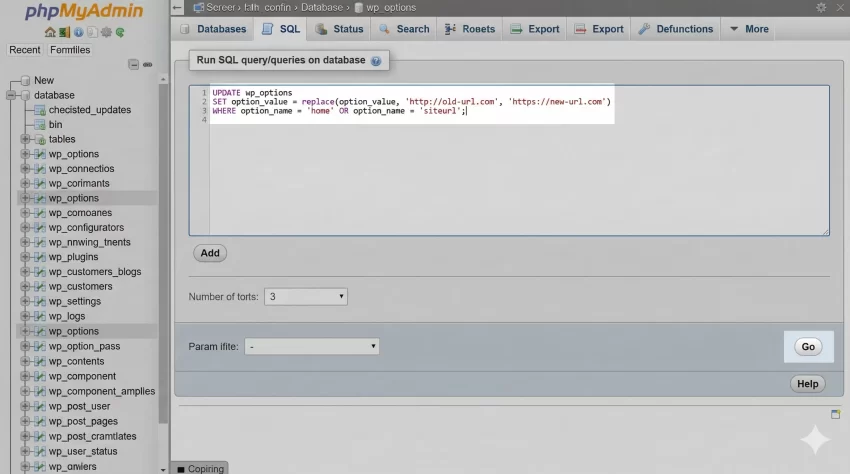Expand the wp_configurators node
The height and width of the screenshot is (474, 850).
tap(25, 227)
